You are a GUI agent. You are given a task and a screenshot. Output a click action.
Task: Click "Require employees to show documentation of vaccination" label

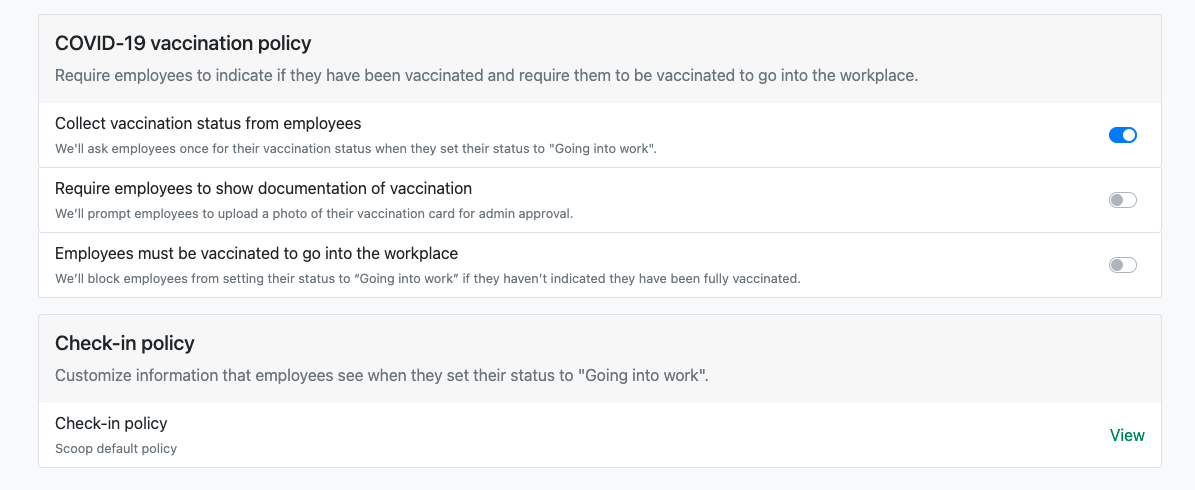pos(263,188)
